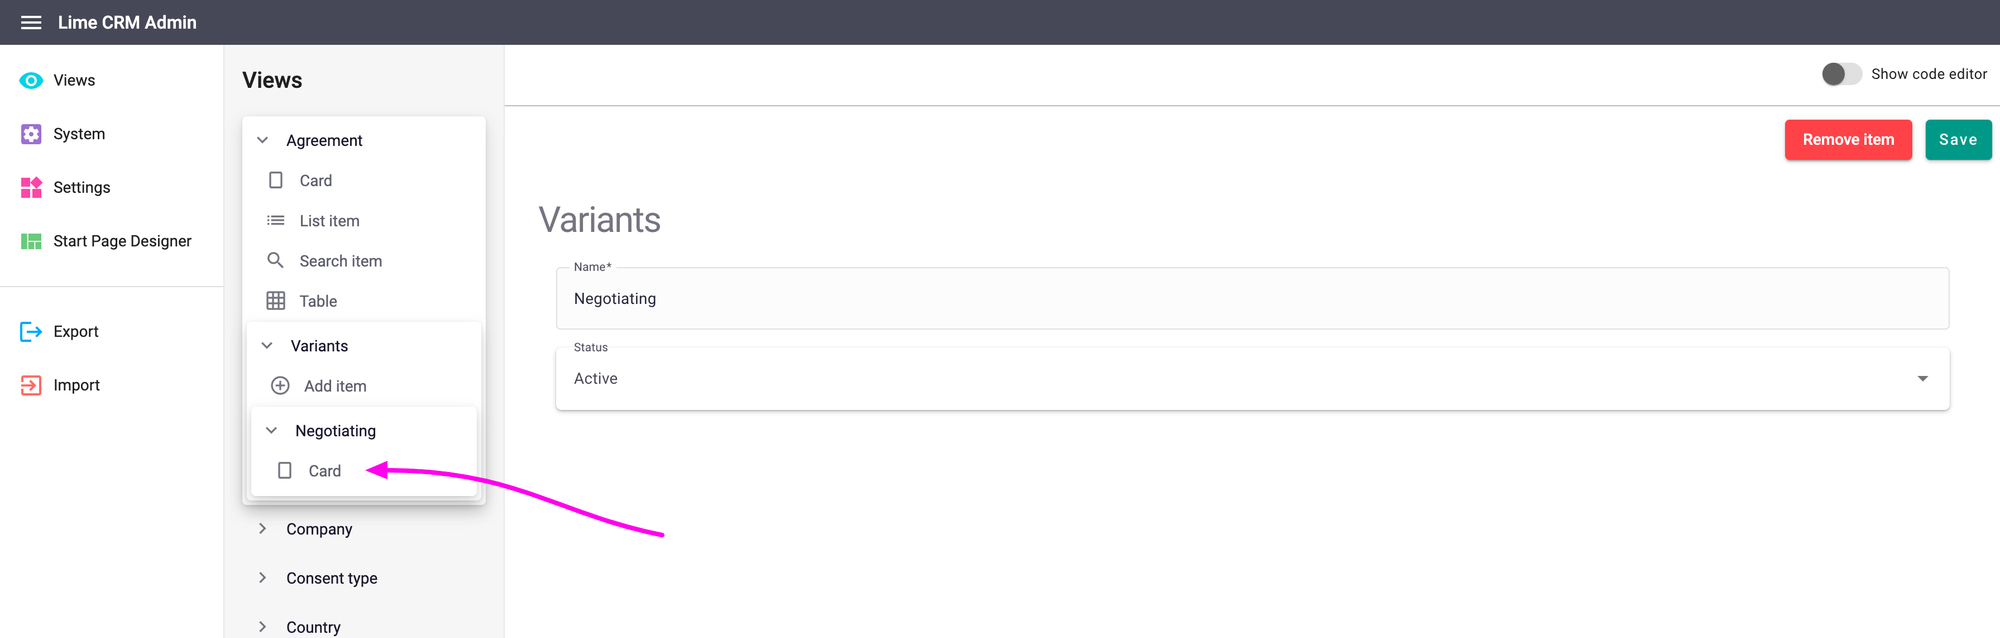The height and width of the screenshot is (638, 2000).
Task: Select the Table view item
Action: pyautogui.click(x=318, y=301)
